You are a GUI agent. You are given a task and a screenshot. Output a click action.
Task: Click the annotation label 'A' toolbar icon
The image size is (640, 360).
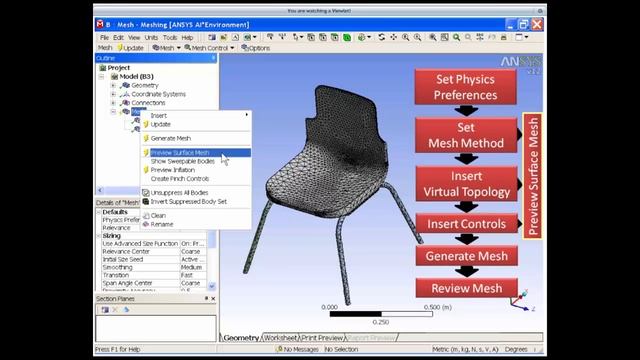pos(236,38)
